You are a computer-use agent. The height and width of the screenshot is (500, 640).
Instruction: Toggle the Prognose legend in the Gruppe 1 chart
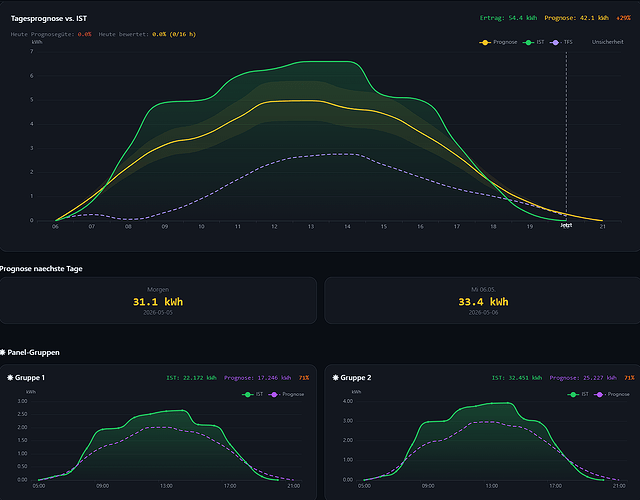click(x=286, y=394)
